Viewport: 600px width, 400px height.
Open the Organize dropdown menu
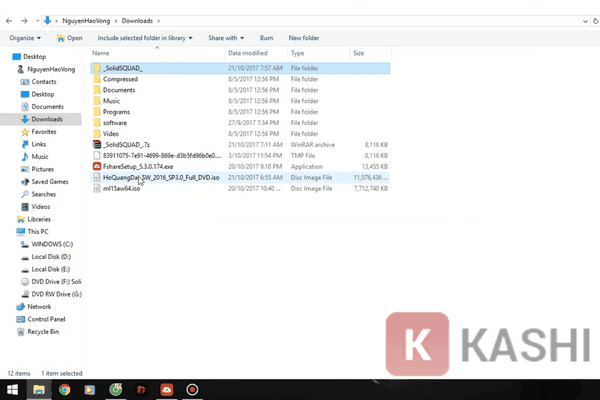click(25, 38)
